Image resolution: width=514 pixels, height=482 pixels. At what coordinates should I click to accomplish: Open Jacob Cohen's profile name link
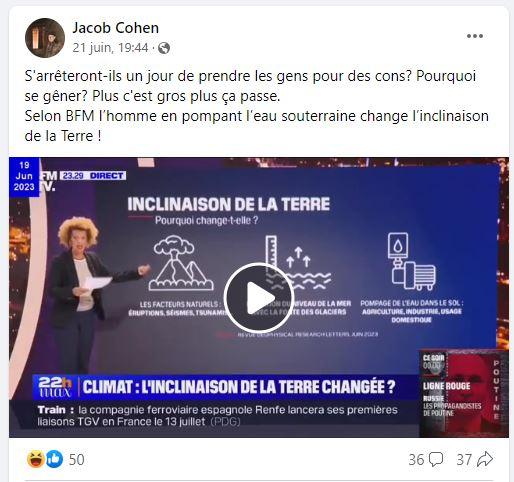[x=116, y=28]
